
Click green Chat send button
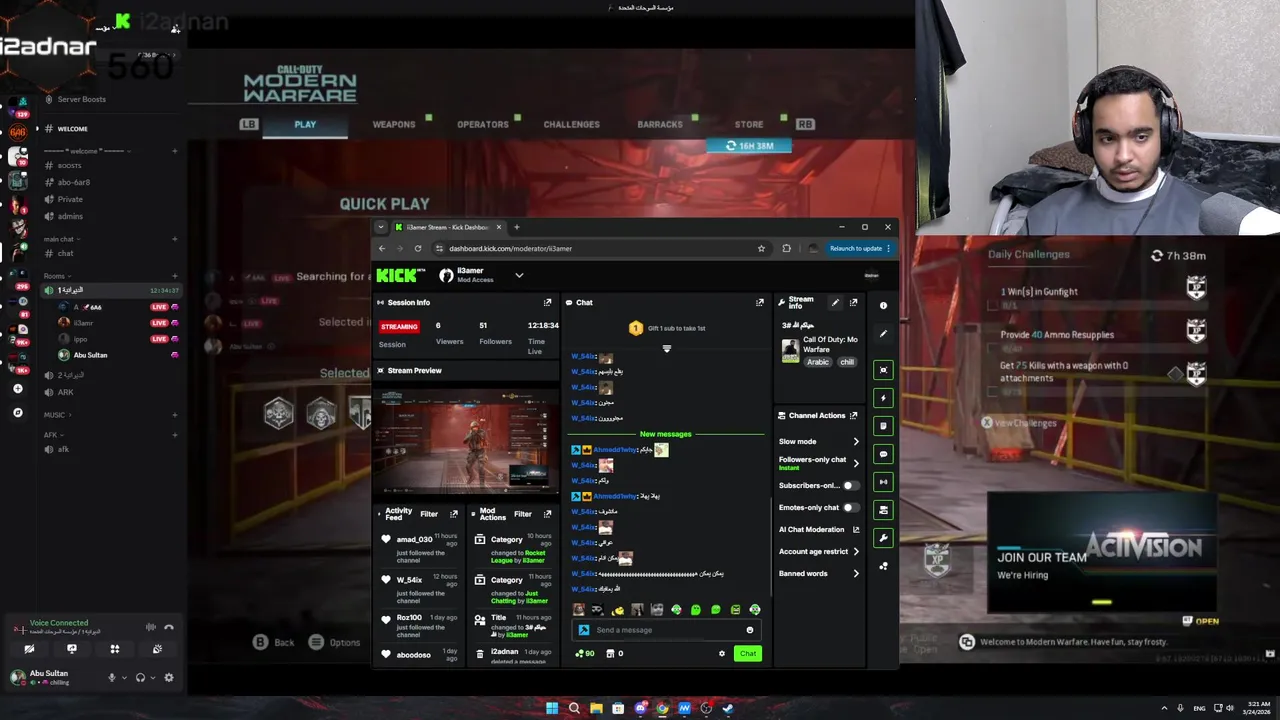748,654
